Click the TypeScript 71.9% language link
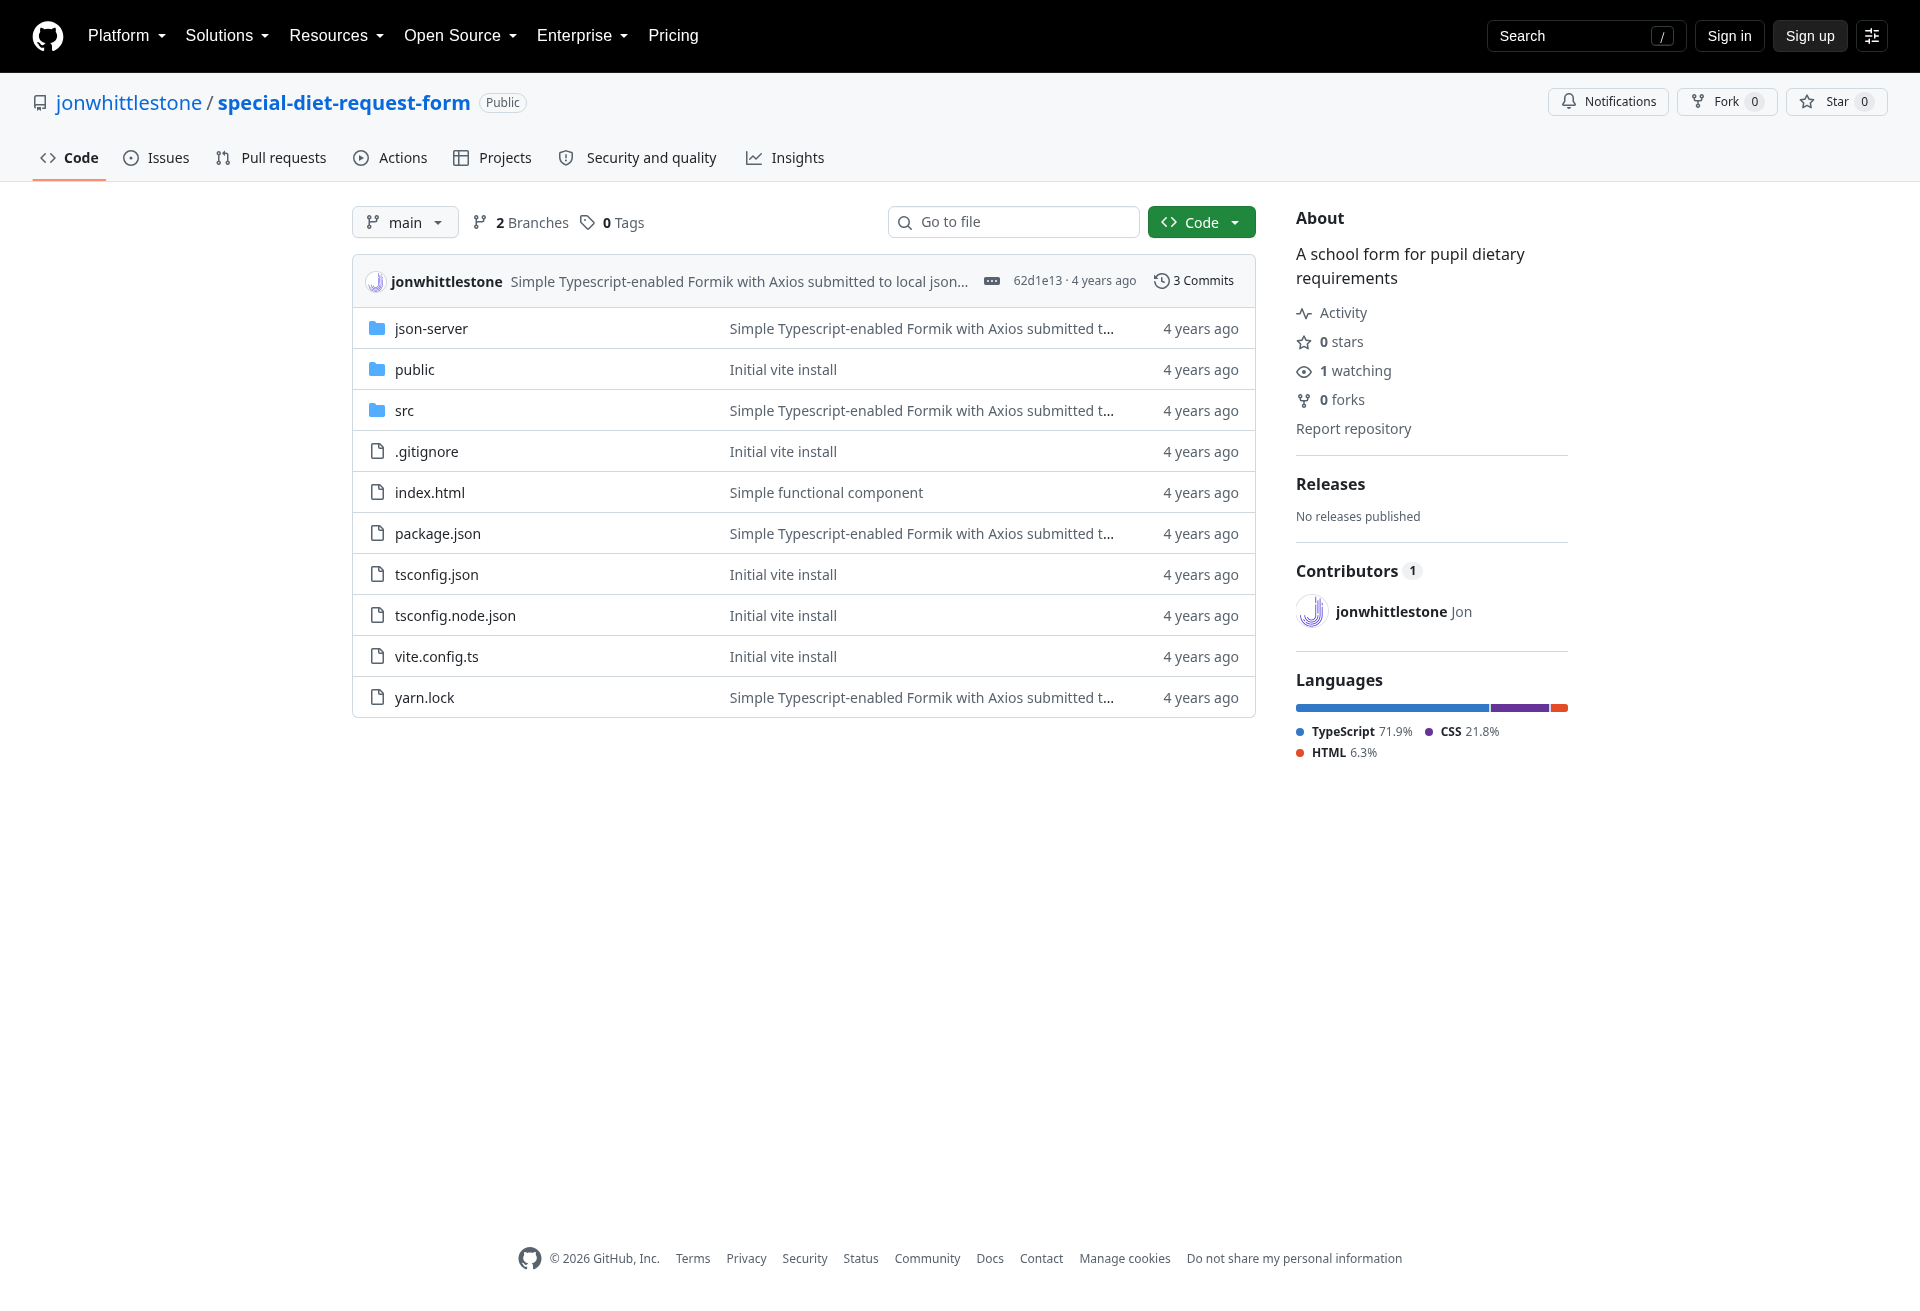 click(1355, 732)
